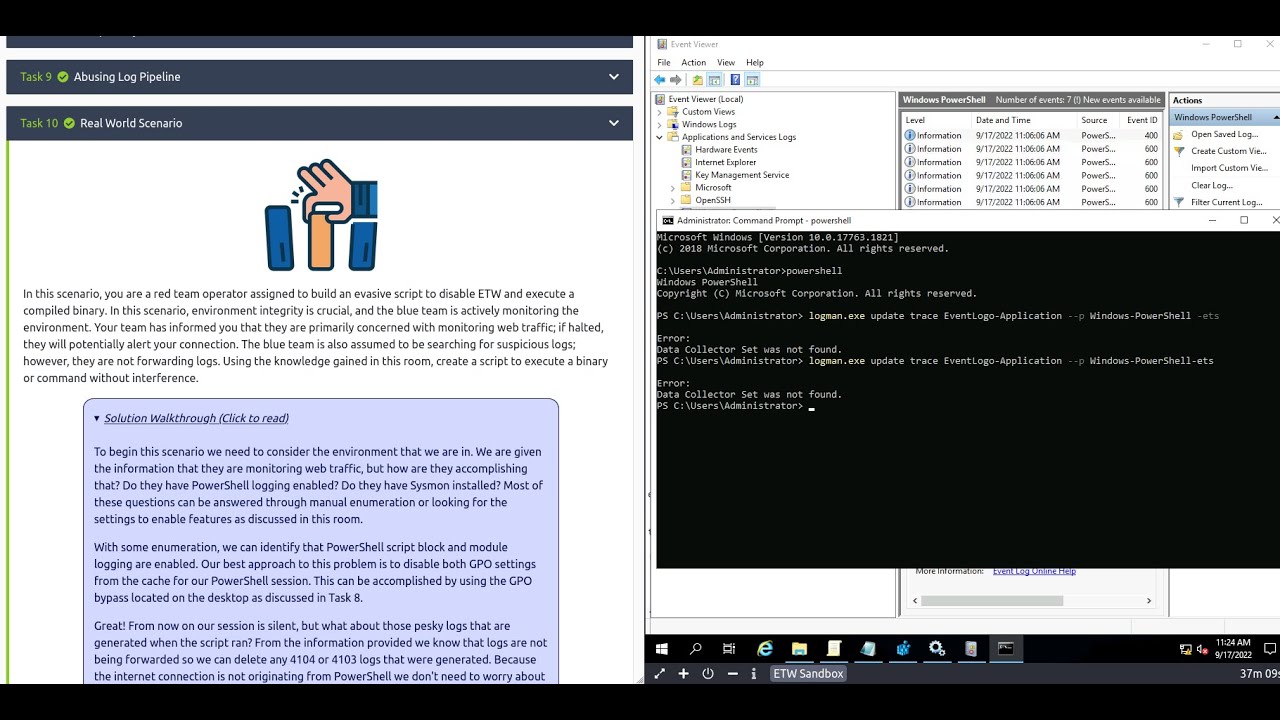This screenshot has height=720, width=1280.
Task: Toggle Show/Hide Action Pane toolbar icon
Action: pos(752,80)
